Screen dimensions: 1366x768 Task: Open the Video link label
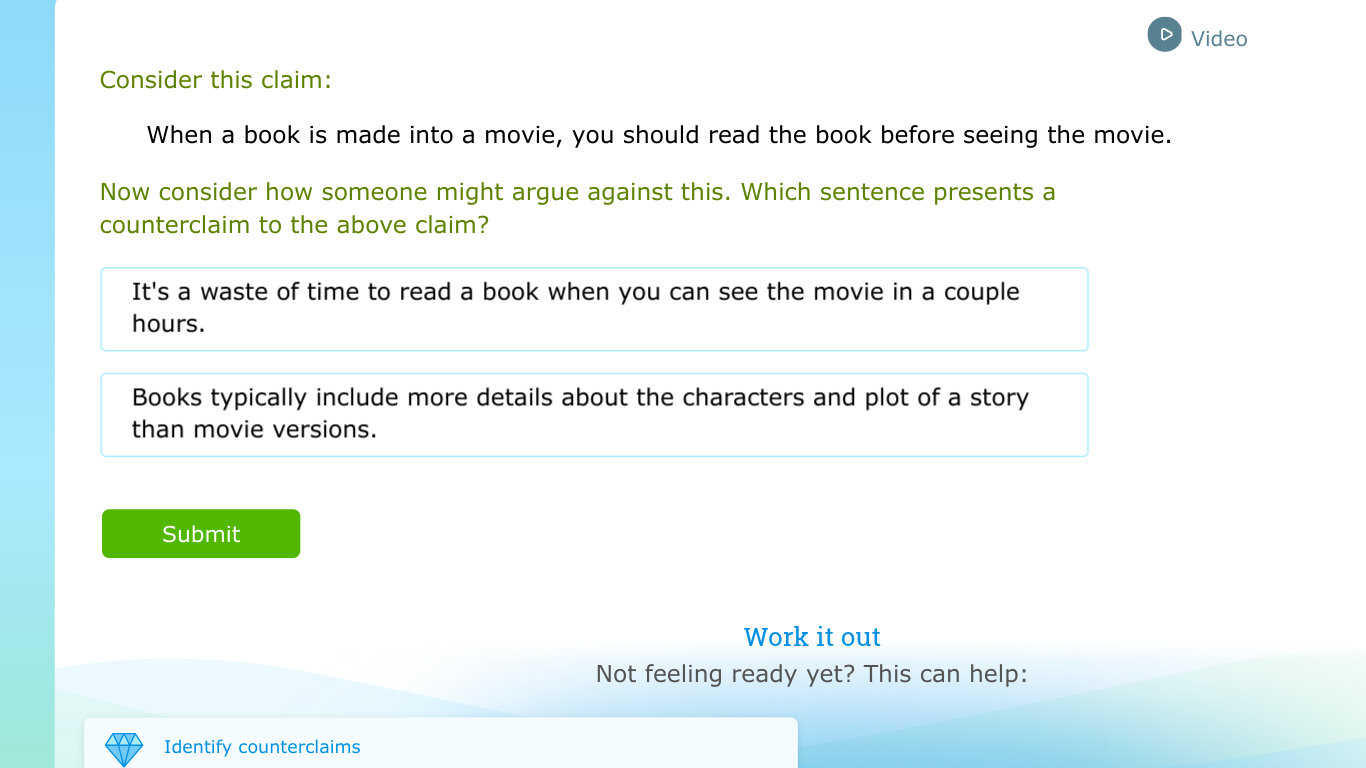click(x=1218, y=39)
